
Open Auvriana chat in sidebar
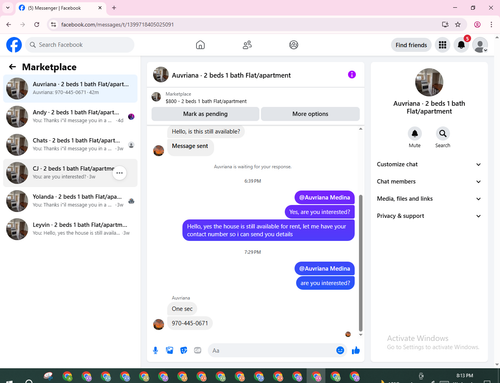pos(70,88)
